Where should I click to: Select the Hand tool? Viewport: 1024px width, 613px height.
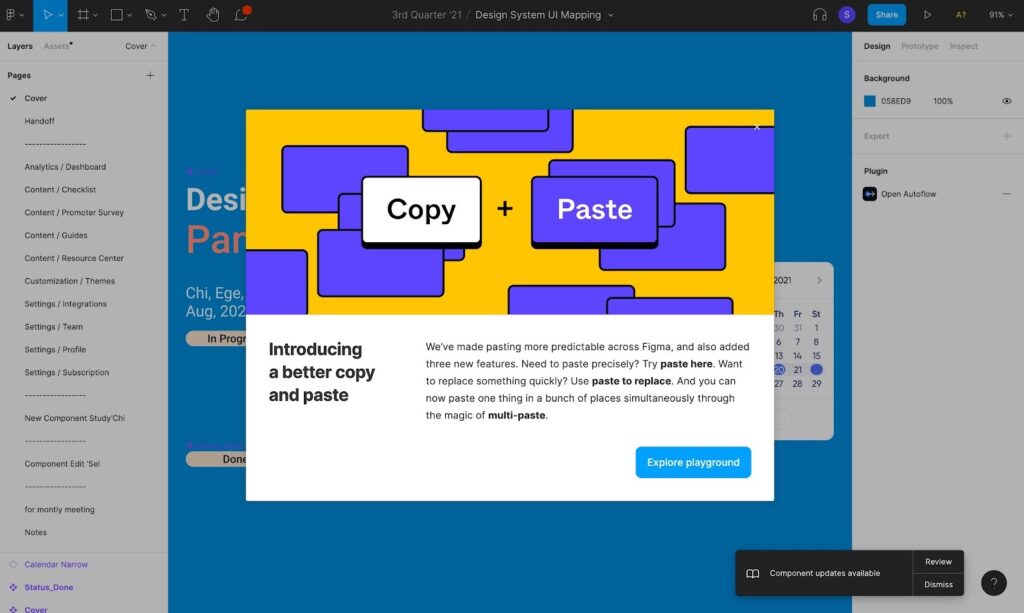[x=212, y=15]
